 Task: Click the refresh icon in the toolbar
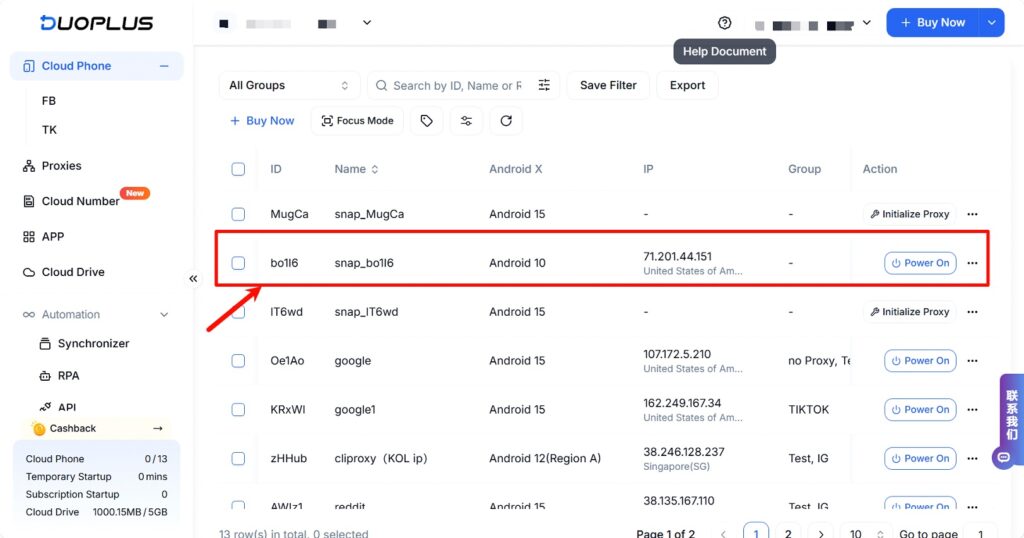tap(506, 121)
